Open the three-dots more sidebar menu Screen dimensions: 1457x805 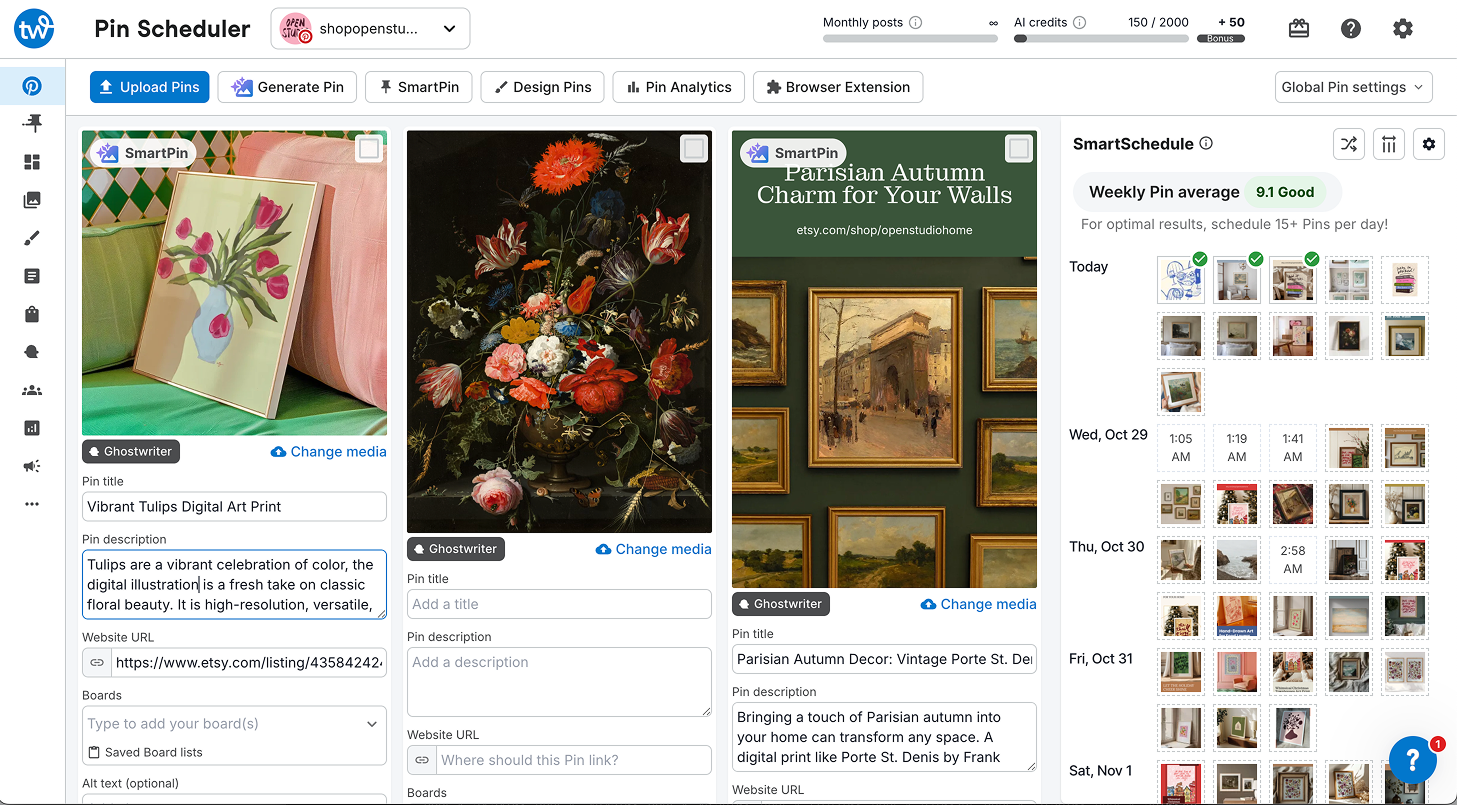[32, 504]
